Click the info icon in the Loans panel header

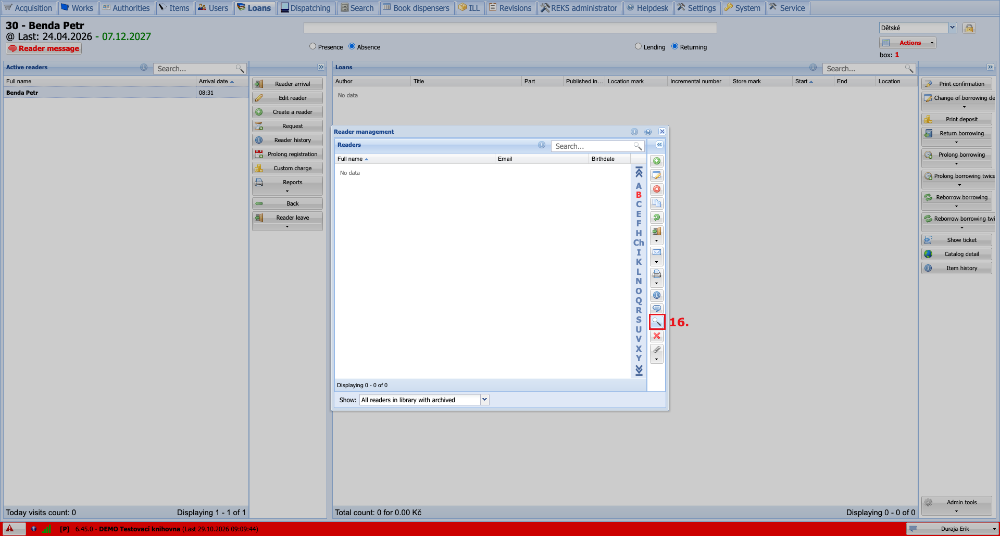point(813,68)
